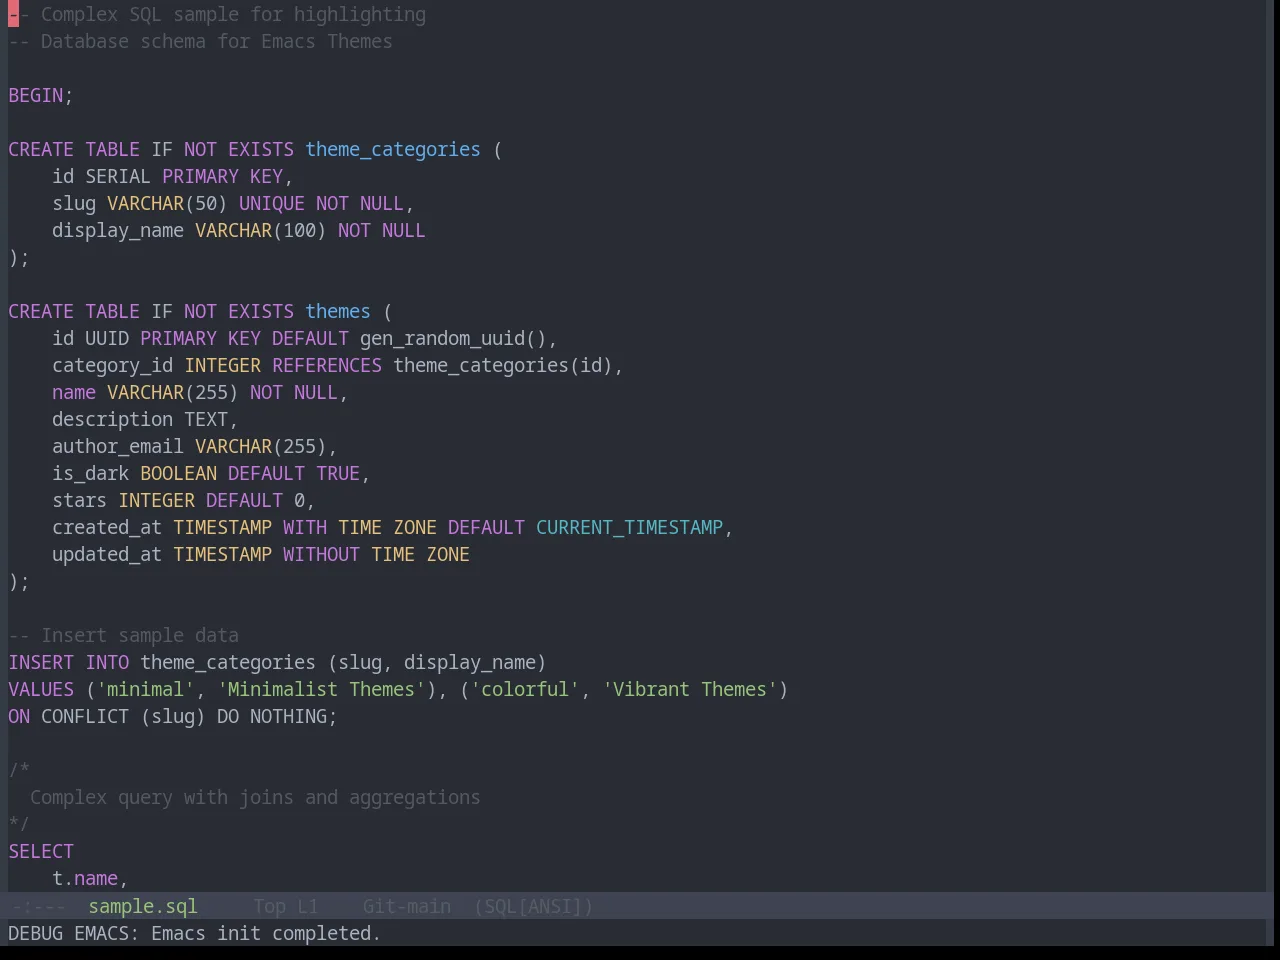Click t.name in the SELECT list
Image resolution: width=1280 pixels, height=960 pixels.
point(85,878)
